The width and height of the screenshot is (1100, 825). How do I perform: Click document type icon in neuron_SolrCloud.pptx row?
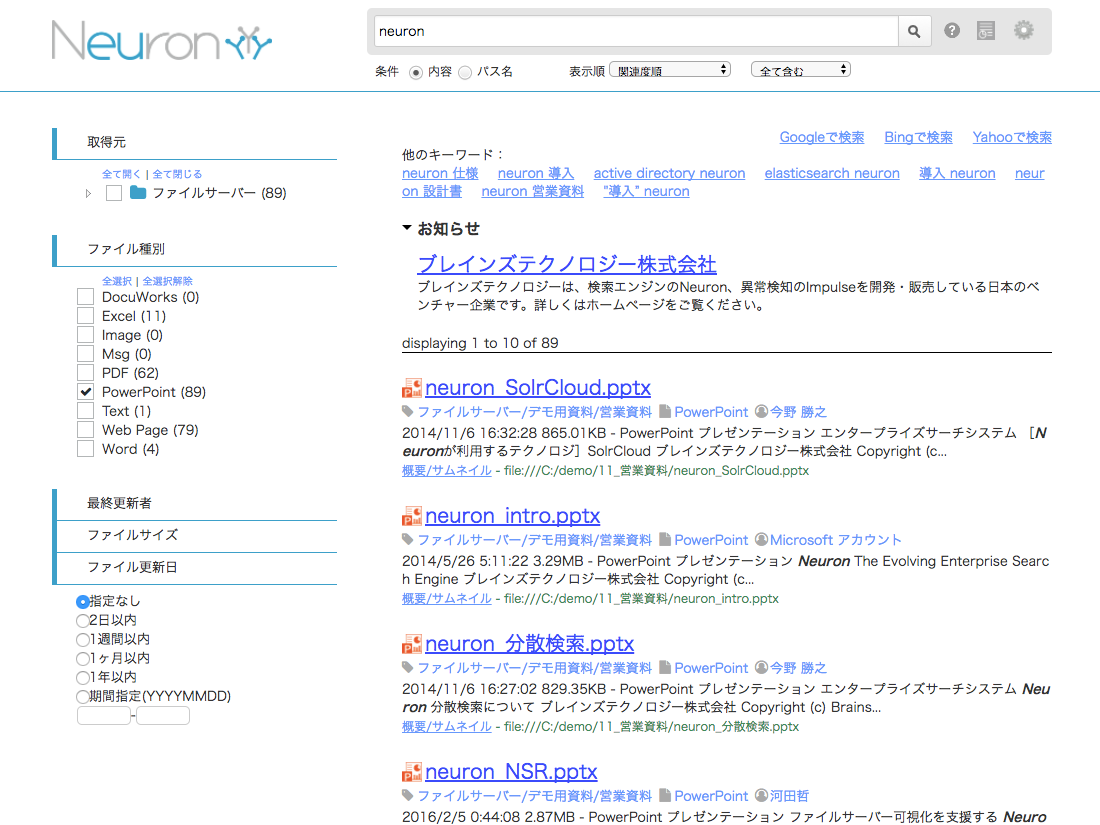pos(664,411)
